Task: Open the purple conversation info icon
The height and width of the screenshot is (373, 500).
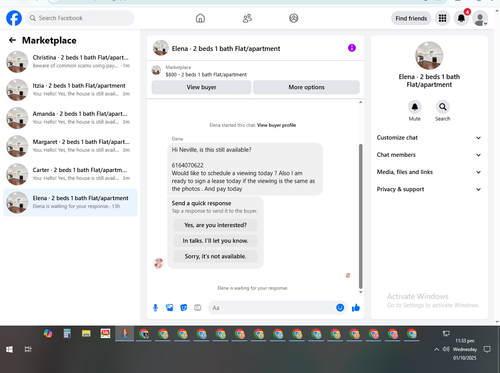Action: [352, 48]
